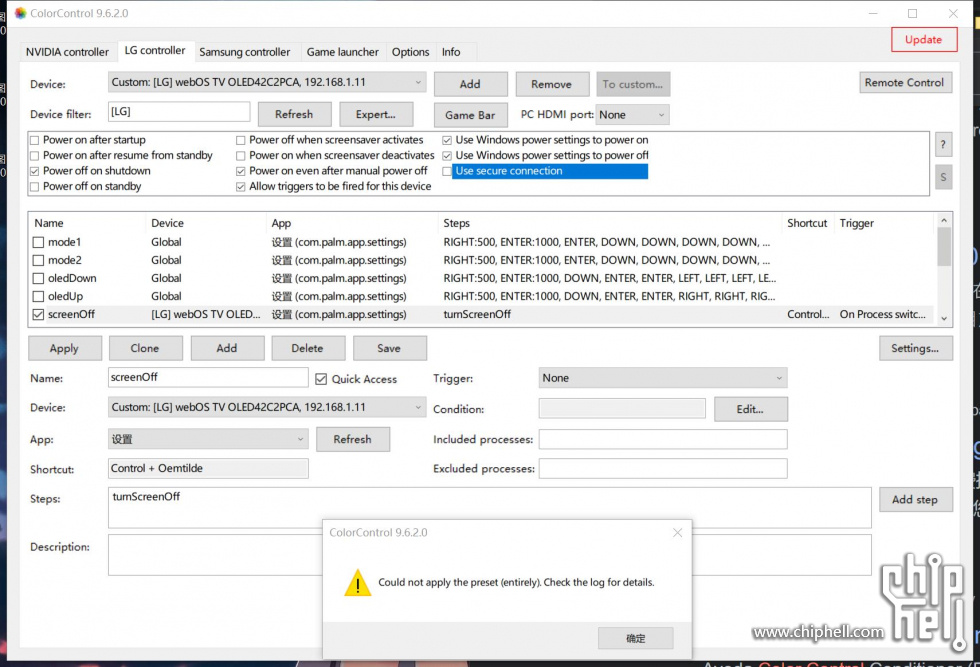Apply the selected preset
This screenshot has height=667, width=980.
click(x=64, y=348)
